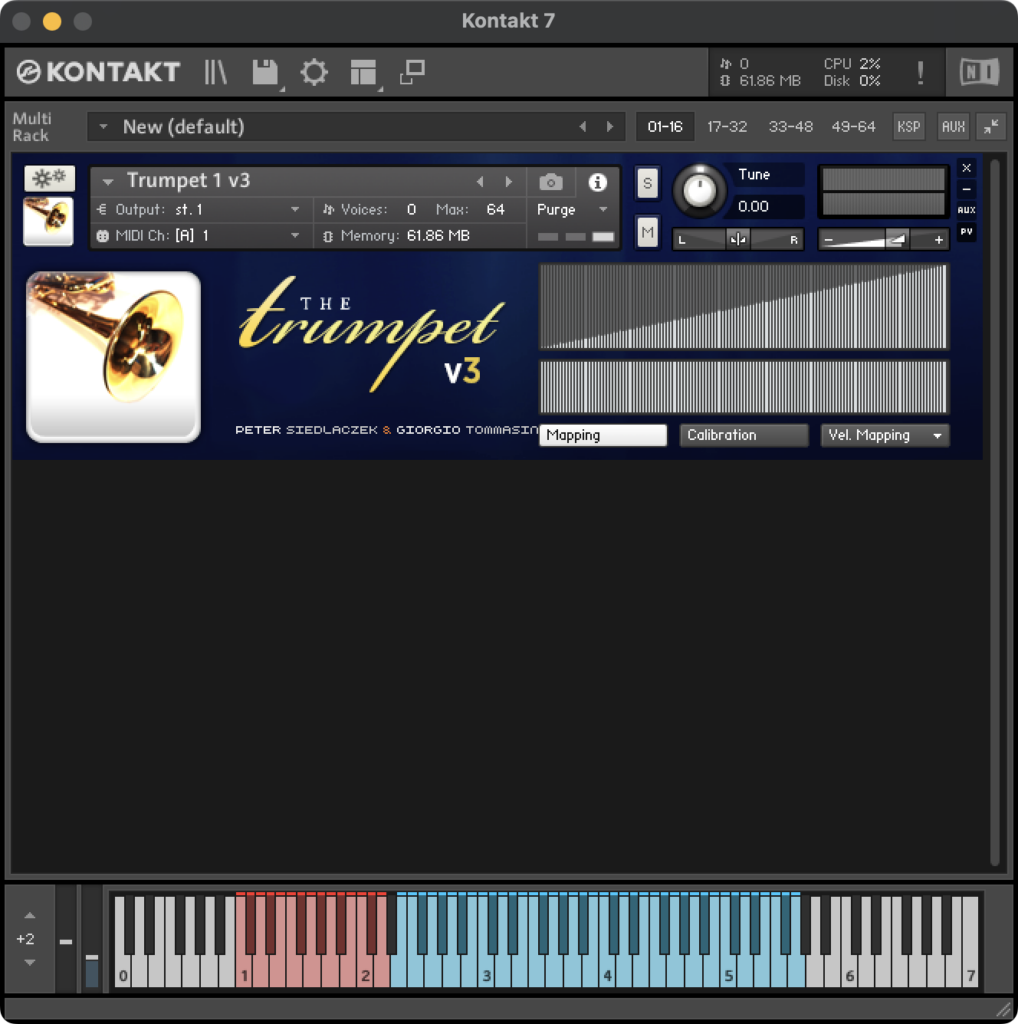
Task: Click the pan center icon
Action: (738, 239)
